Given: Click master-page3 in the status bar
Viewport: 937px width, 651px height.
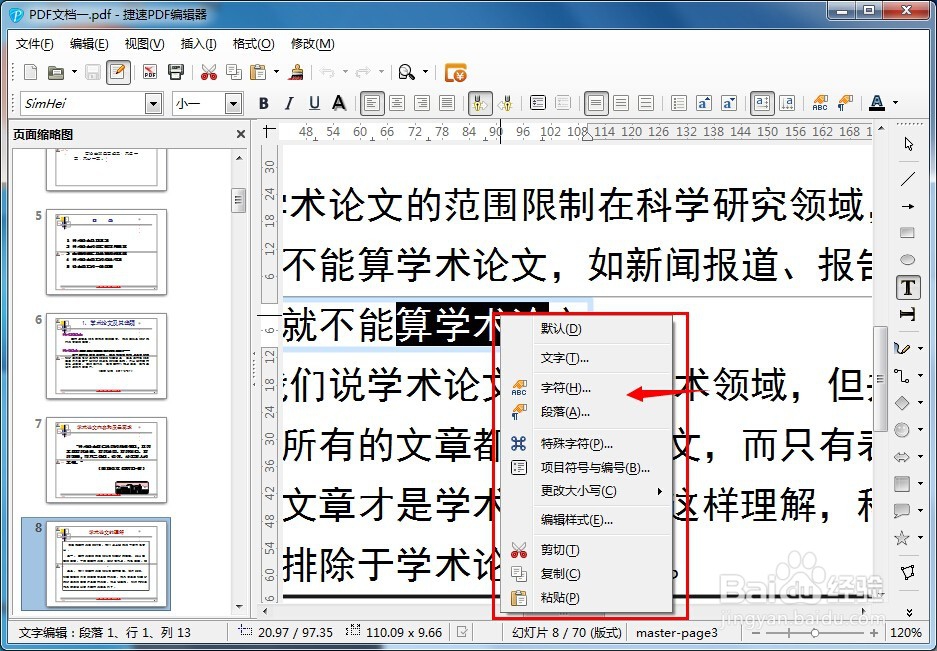Looking at the screenshot, I should pos(679,632).
